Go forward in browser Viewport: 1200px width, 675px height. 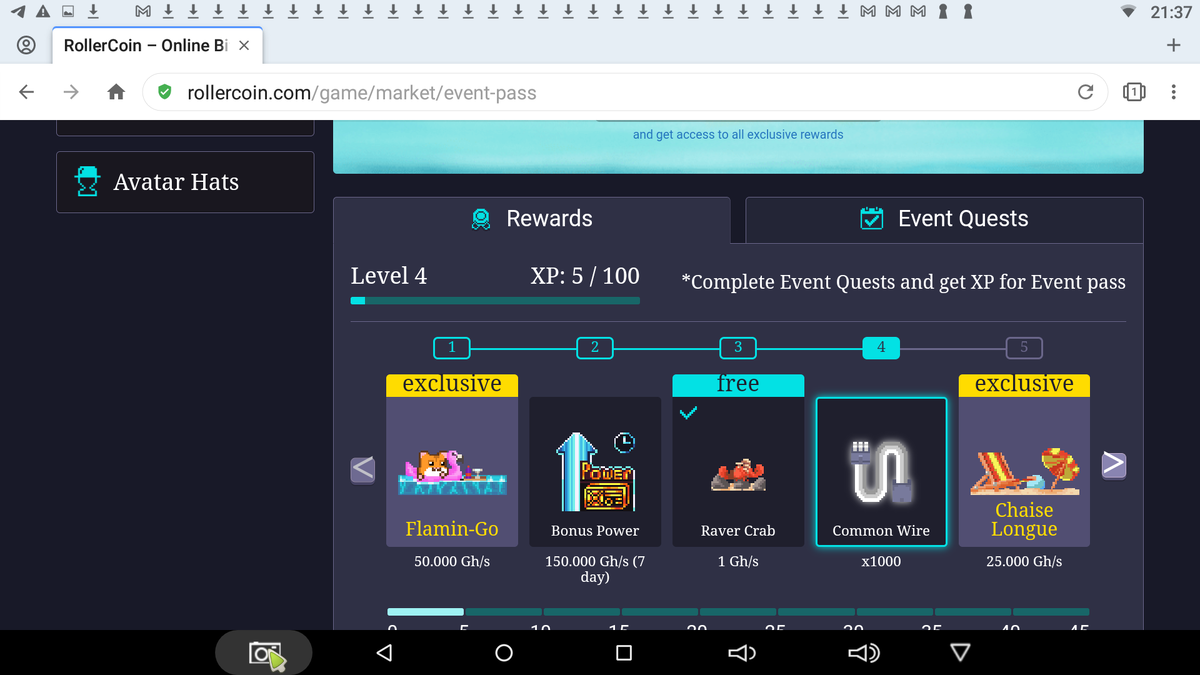pyautogui.click(x=71, y=92)
